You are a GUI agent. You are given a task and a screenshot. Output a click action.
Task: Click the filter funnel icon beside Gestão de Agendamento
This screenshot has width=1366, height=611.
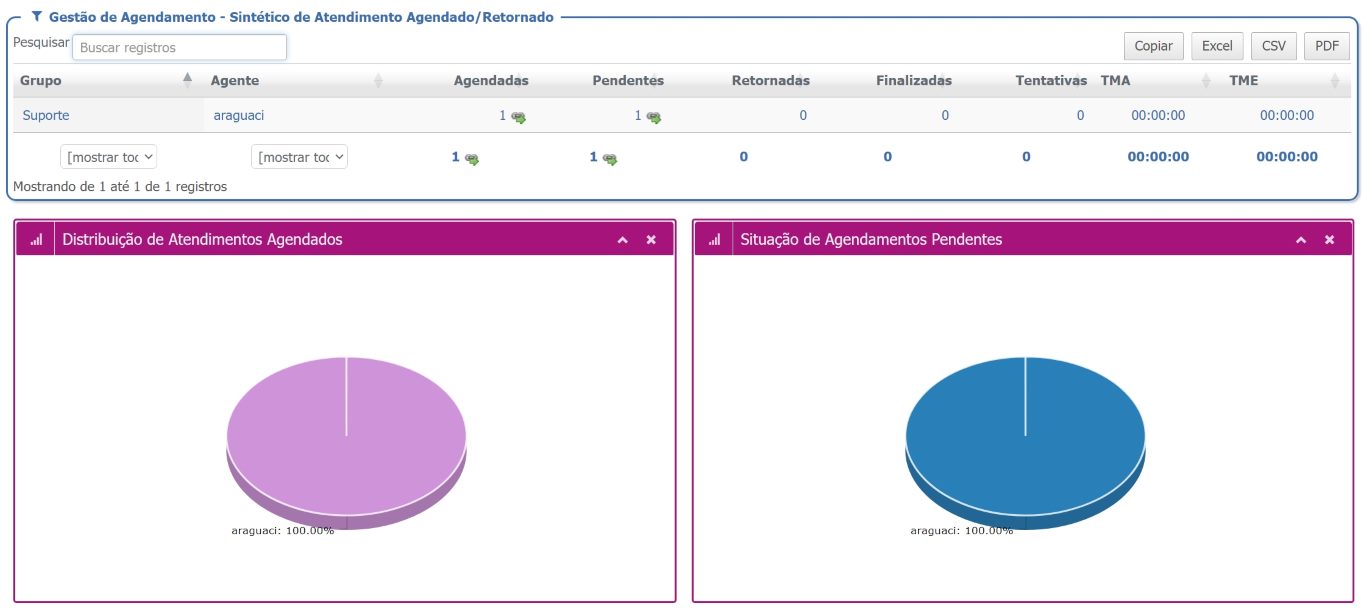click(37, 17)
